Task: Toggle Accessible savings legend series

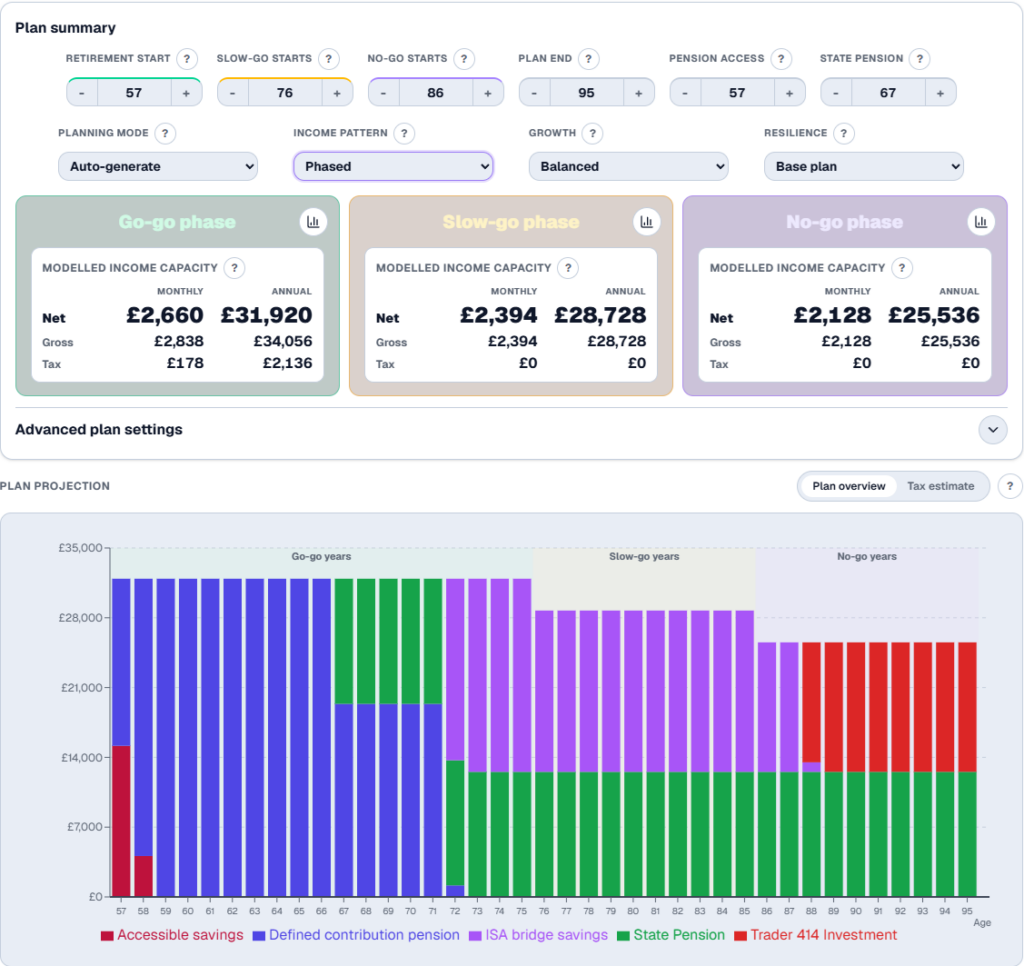Action: click(x=172, y=935)
